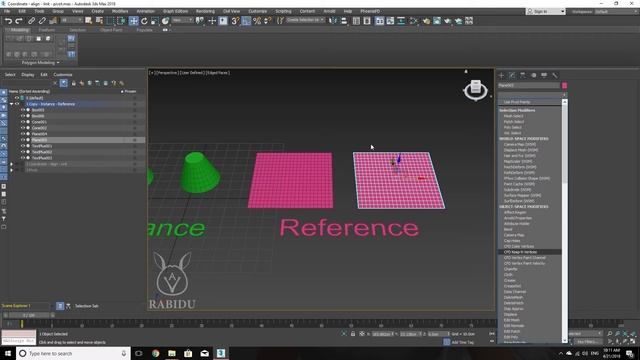Expand the Polygon Modeling ribbon panel
The width and height of the screenshot is (640, 360).
[x=40, y=63]
